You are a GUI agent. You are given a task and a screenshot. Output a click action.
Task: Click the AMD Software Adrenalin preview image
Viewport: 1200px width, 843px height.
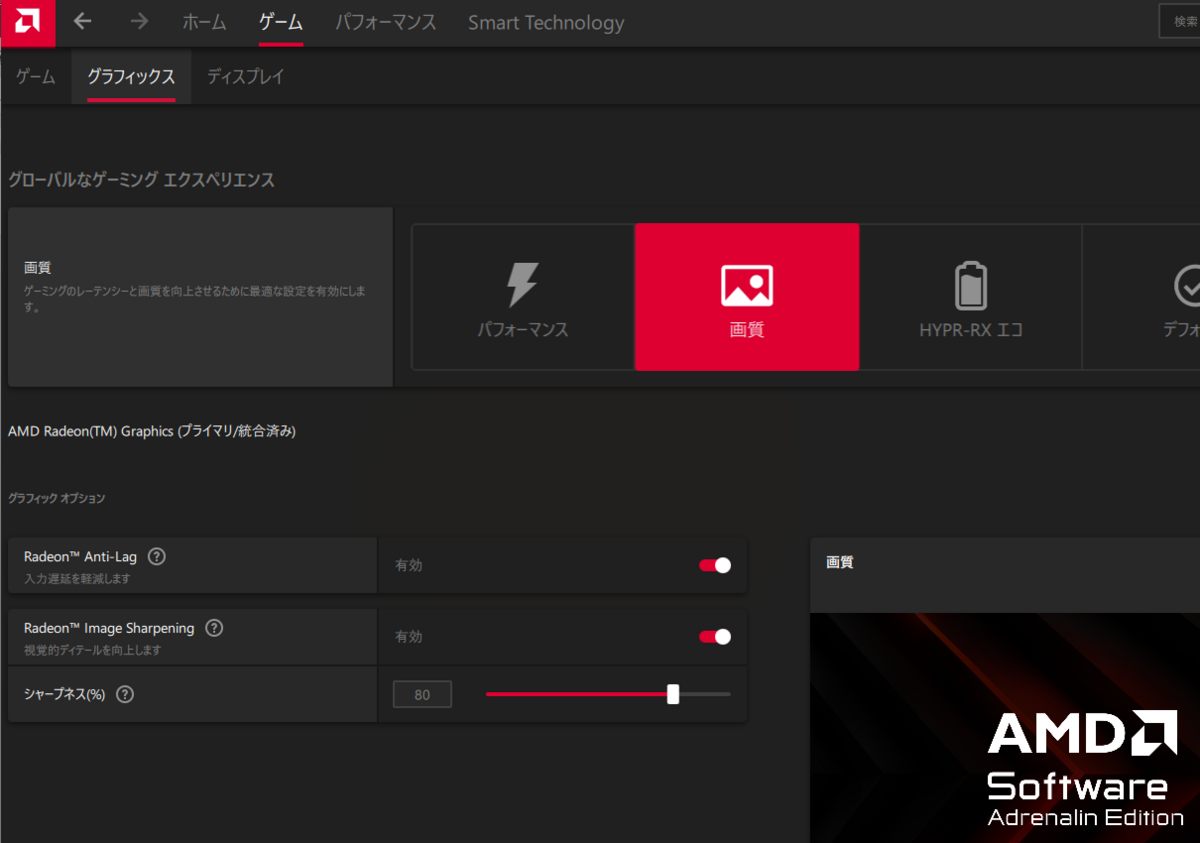[1005, 728]
